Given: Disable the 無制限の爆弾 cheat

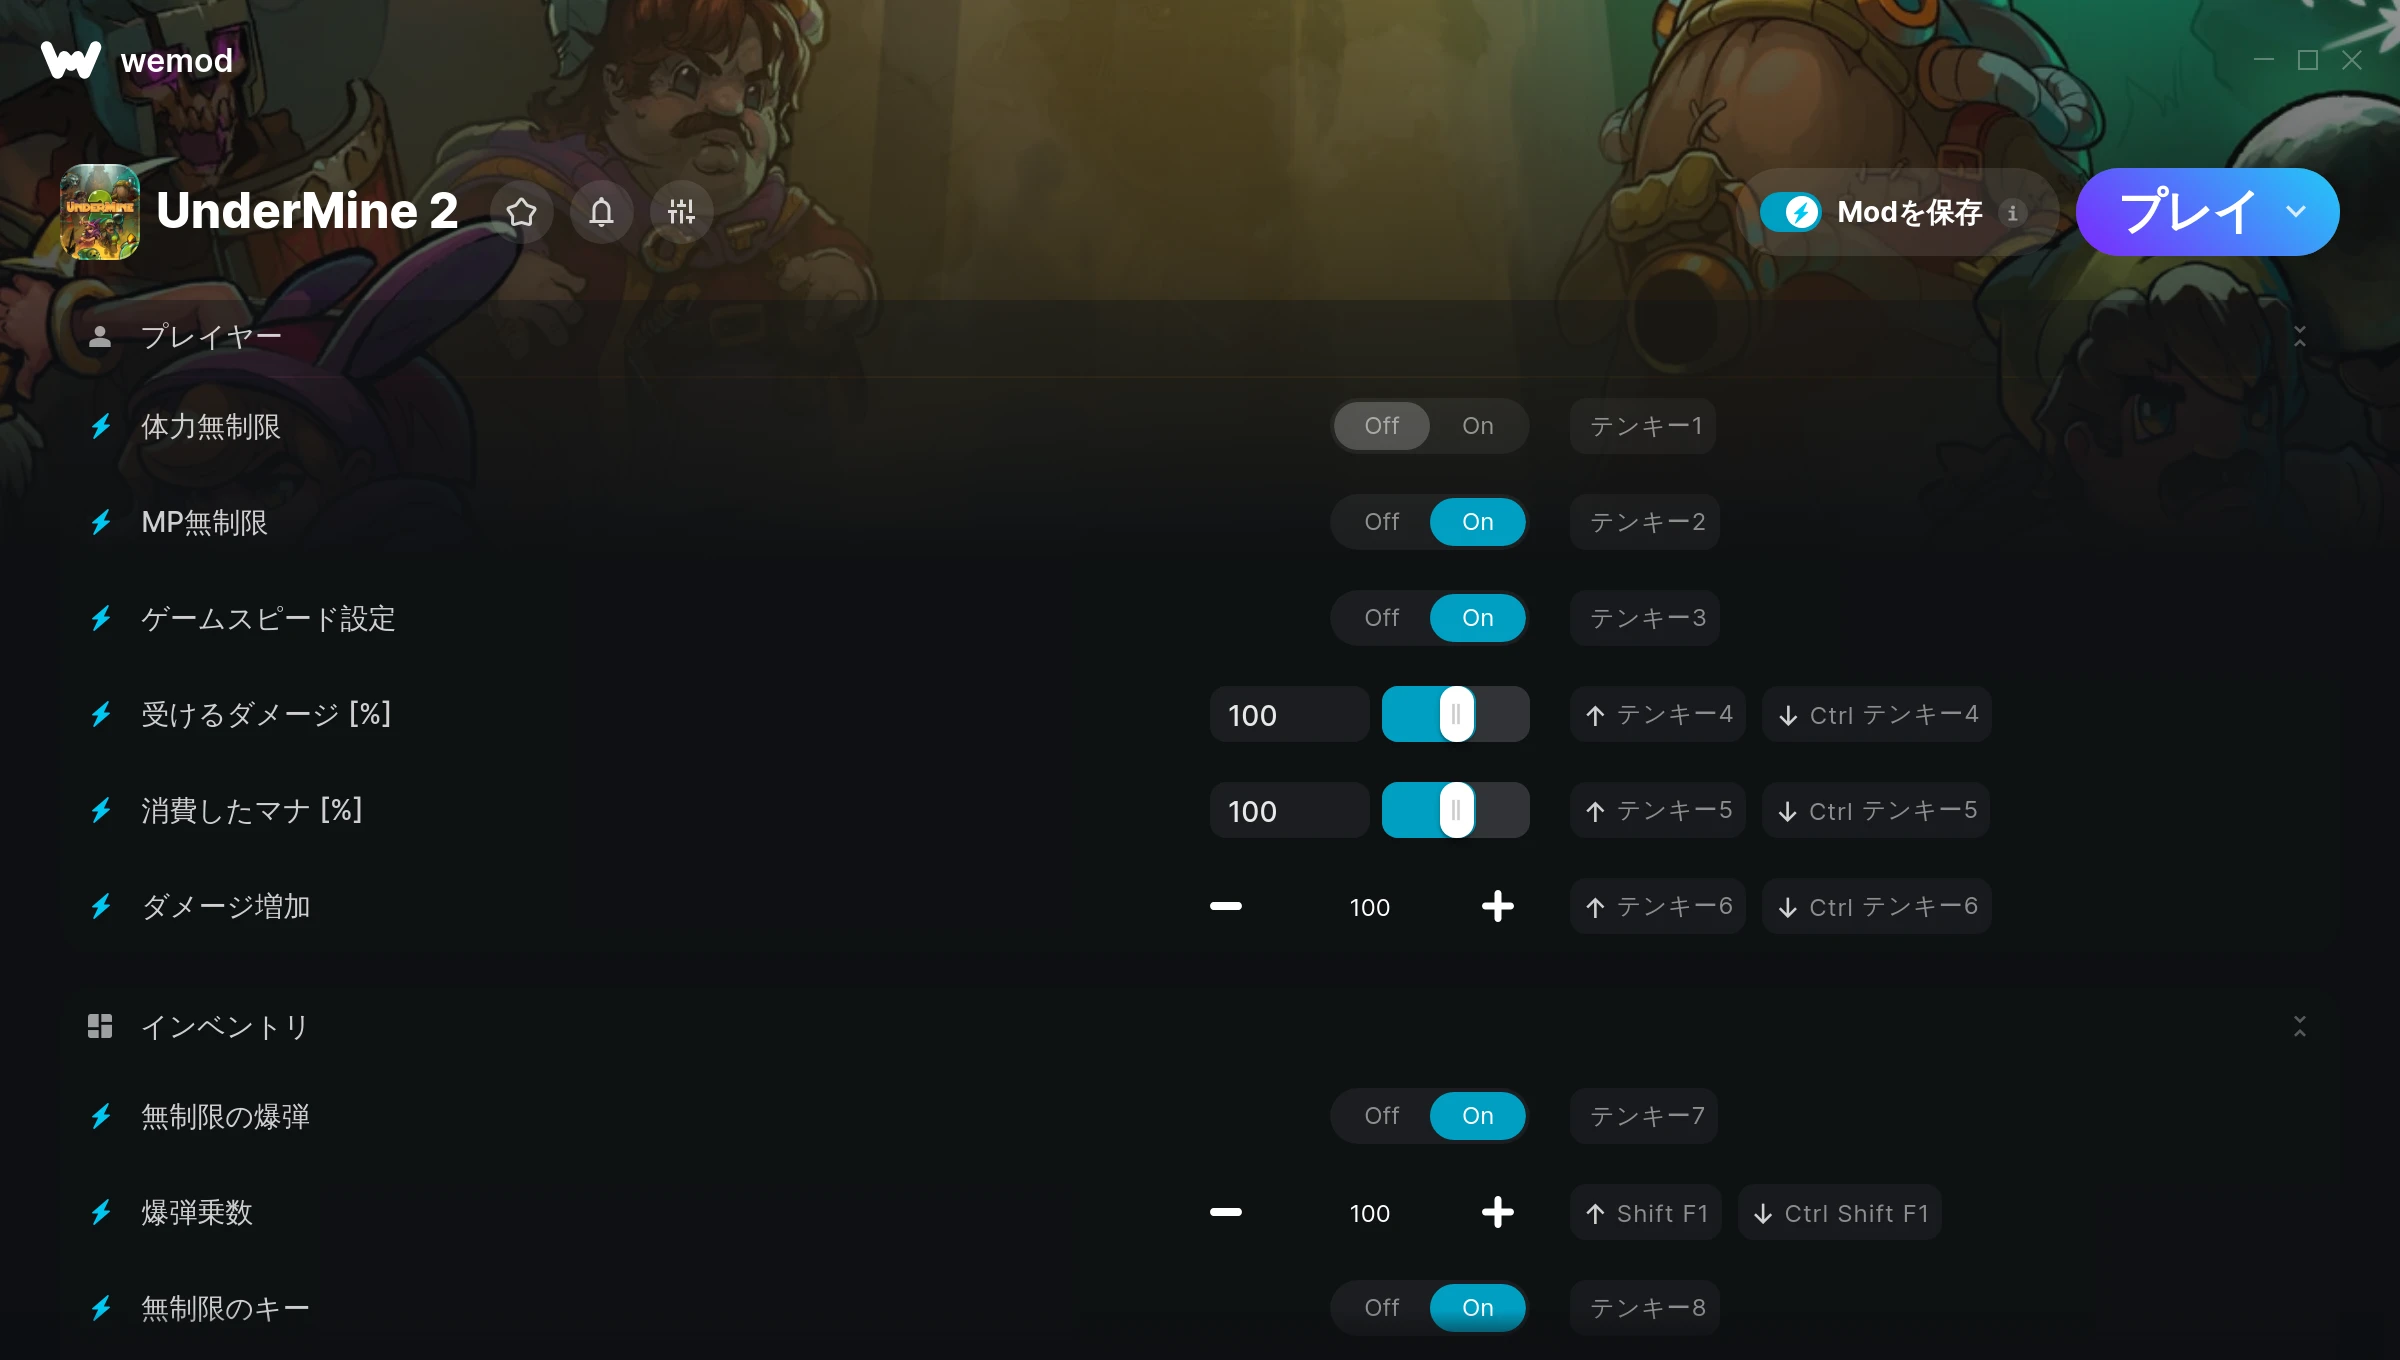Looking at the screenshot, I should point(1381,1116).
